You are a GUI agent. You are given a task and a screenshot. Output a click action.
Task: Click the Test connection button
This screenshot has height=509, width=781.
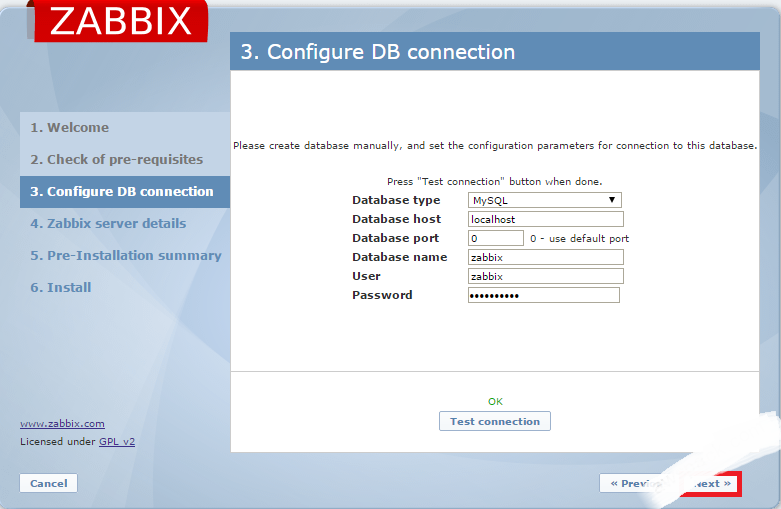[x=495, y=421]
